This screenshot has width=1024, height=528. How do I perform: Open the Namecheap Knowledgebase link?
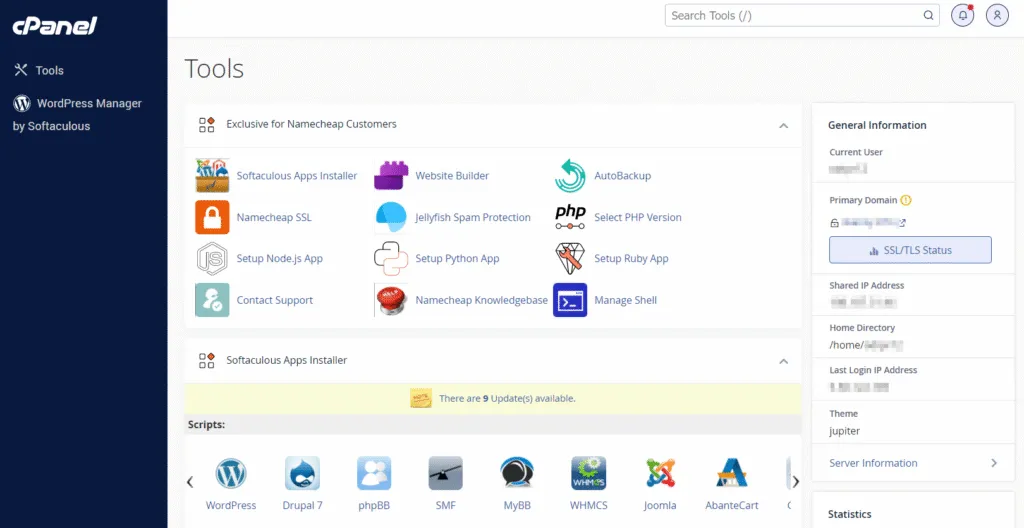tap(481, 300)
